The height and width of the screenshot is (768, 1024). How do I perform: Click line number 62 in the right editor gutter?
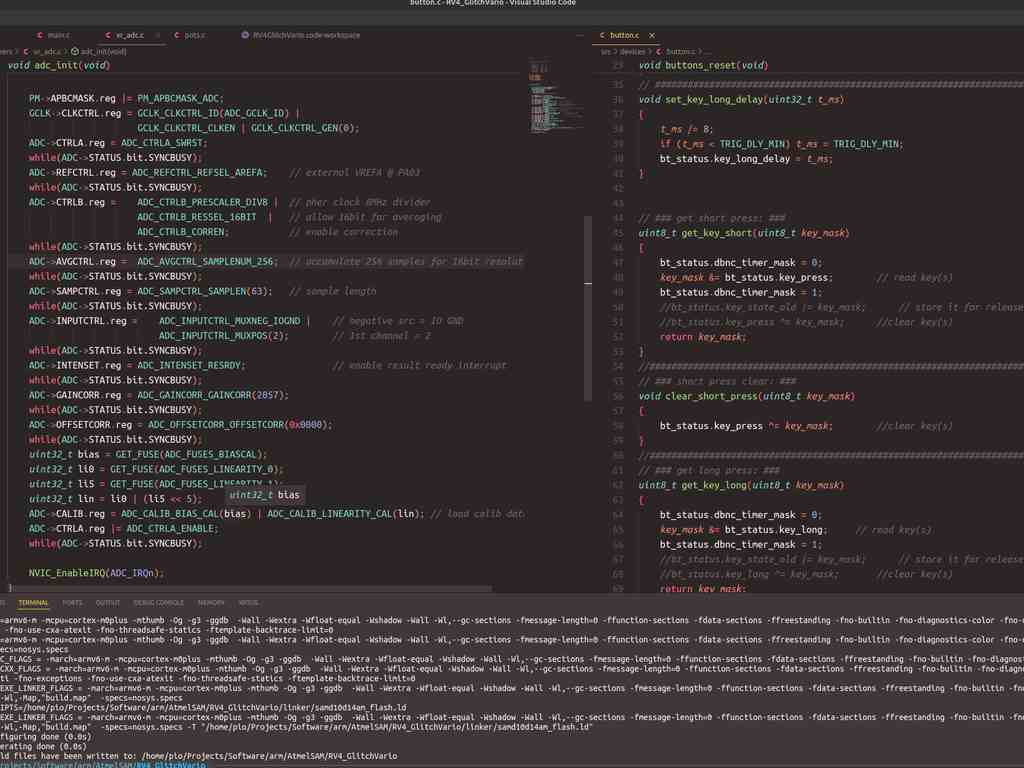coord(618,485)
